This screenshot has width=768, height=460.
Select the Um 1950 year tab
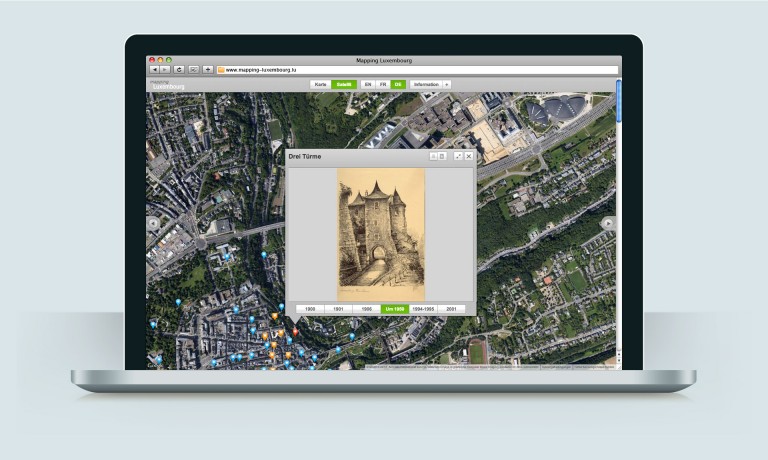(395, 309)
